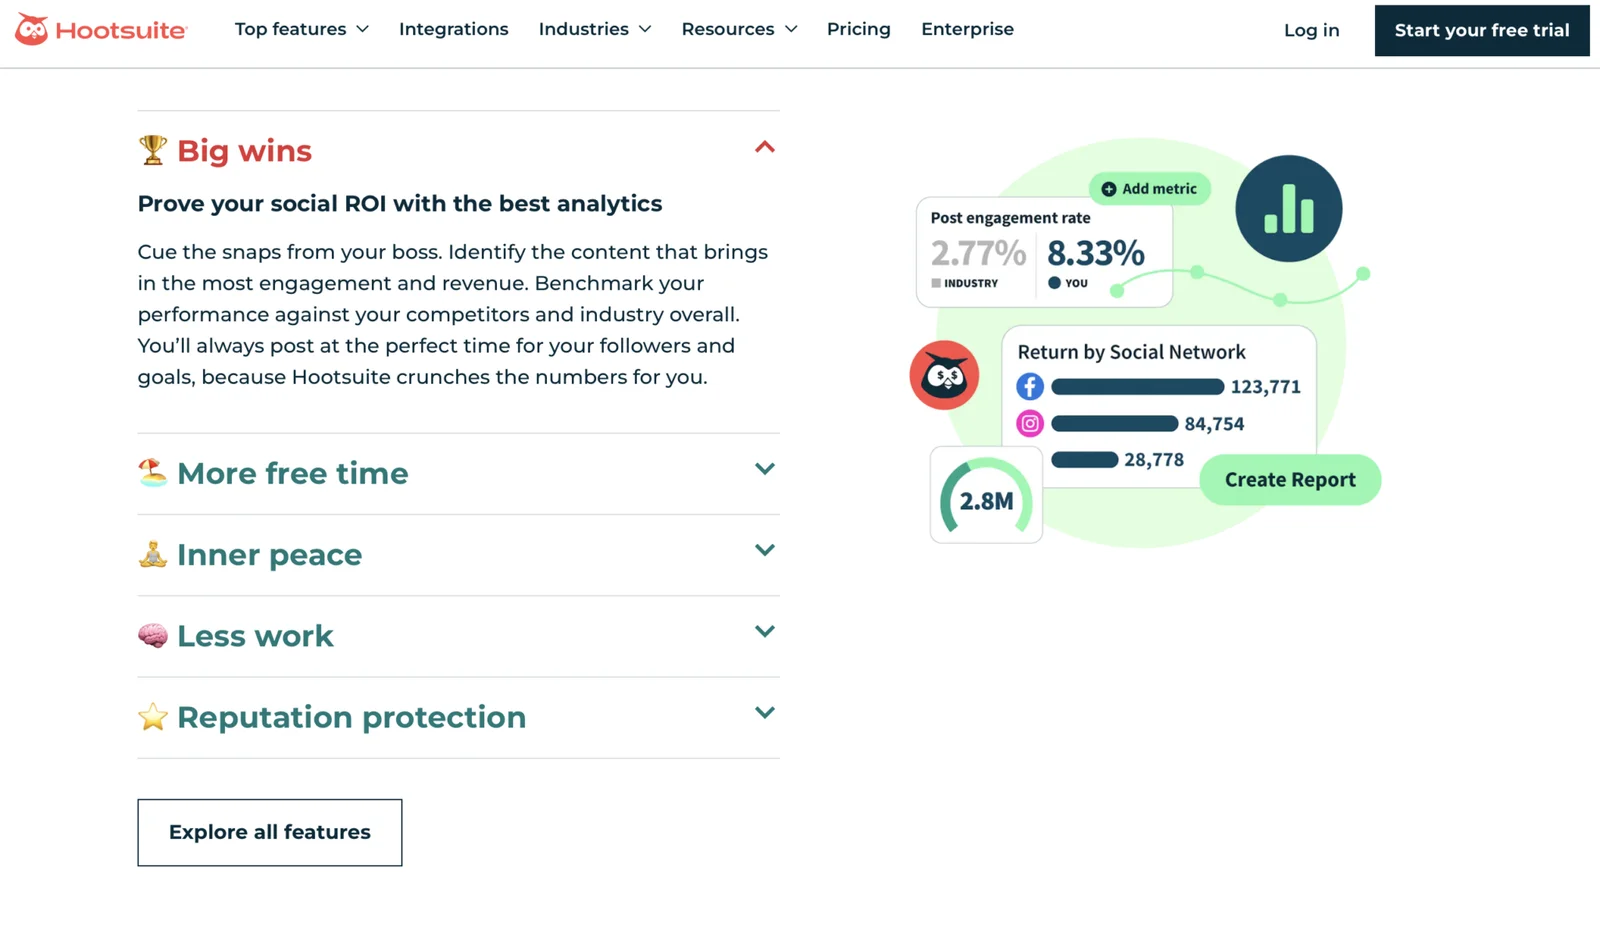Open the More free time heading

click(293, 473)
